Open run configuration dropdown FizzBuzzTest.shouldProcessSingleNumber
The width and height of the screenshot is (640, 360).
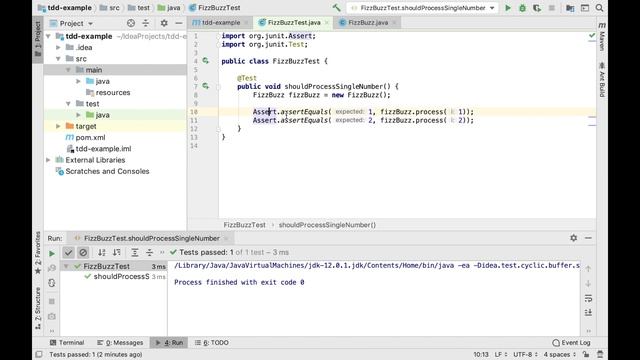[x=422, y=8]
